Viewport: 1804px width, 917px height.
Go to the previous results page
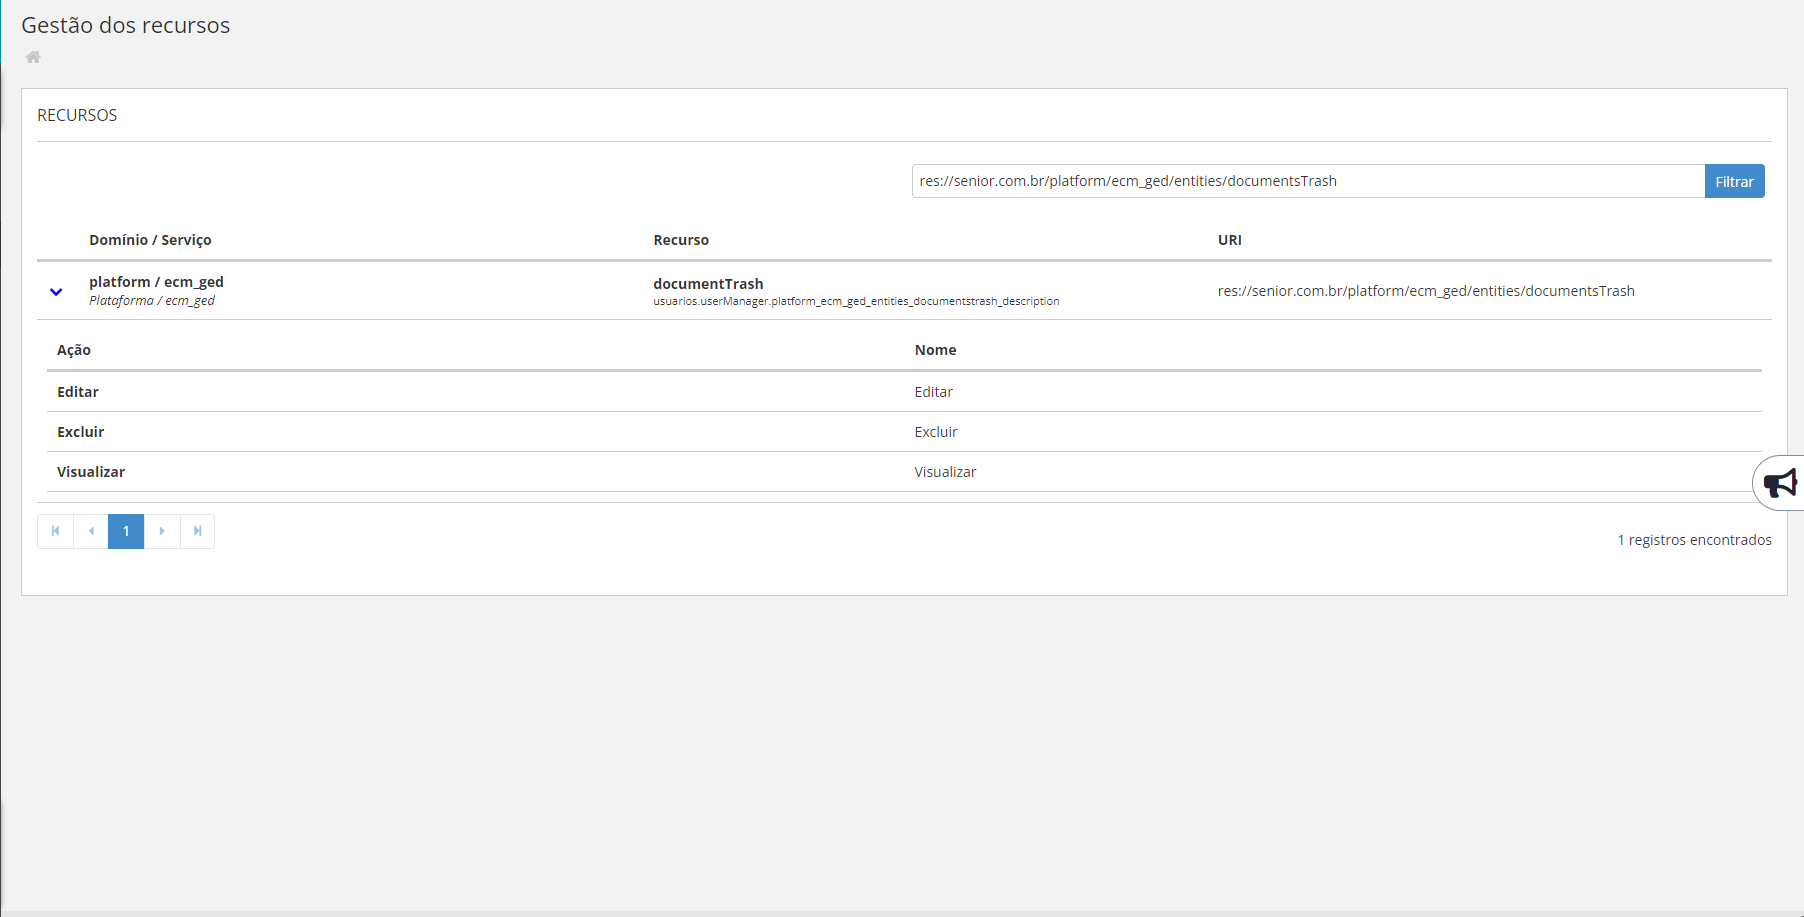(x=91, y=531)
